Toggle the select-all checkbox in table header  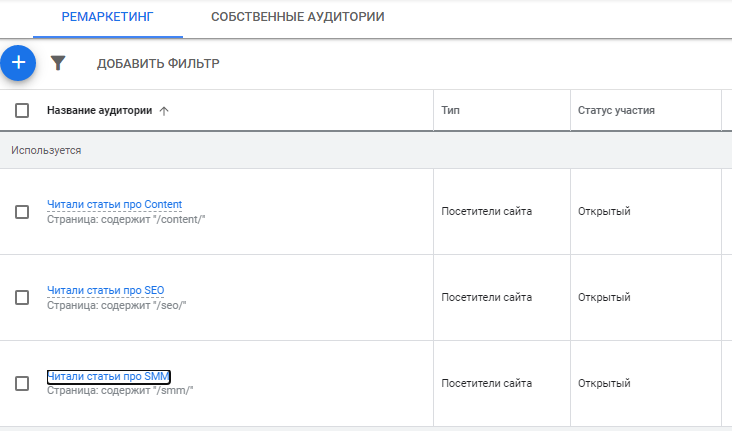22,110
